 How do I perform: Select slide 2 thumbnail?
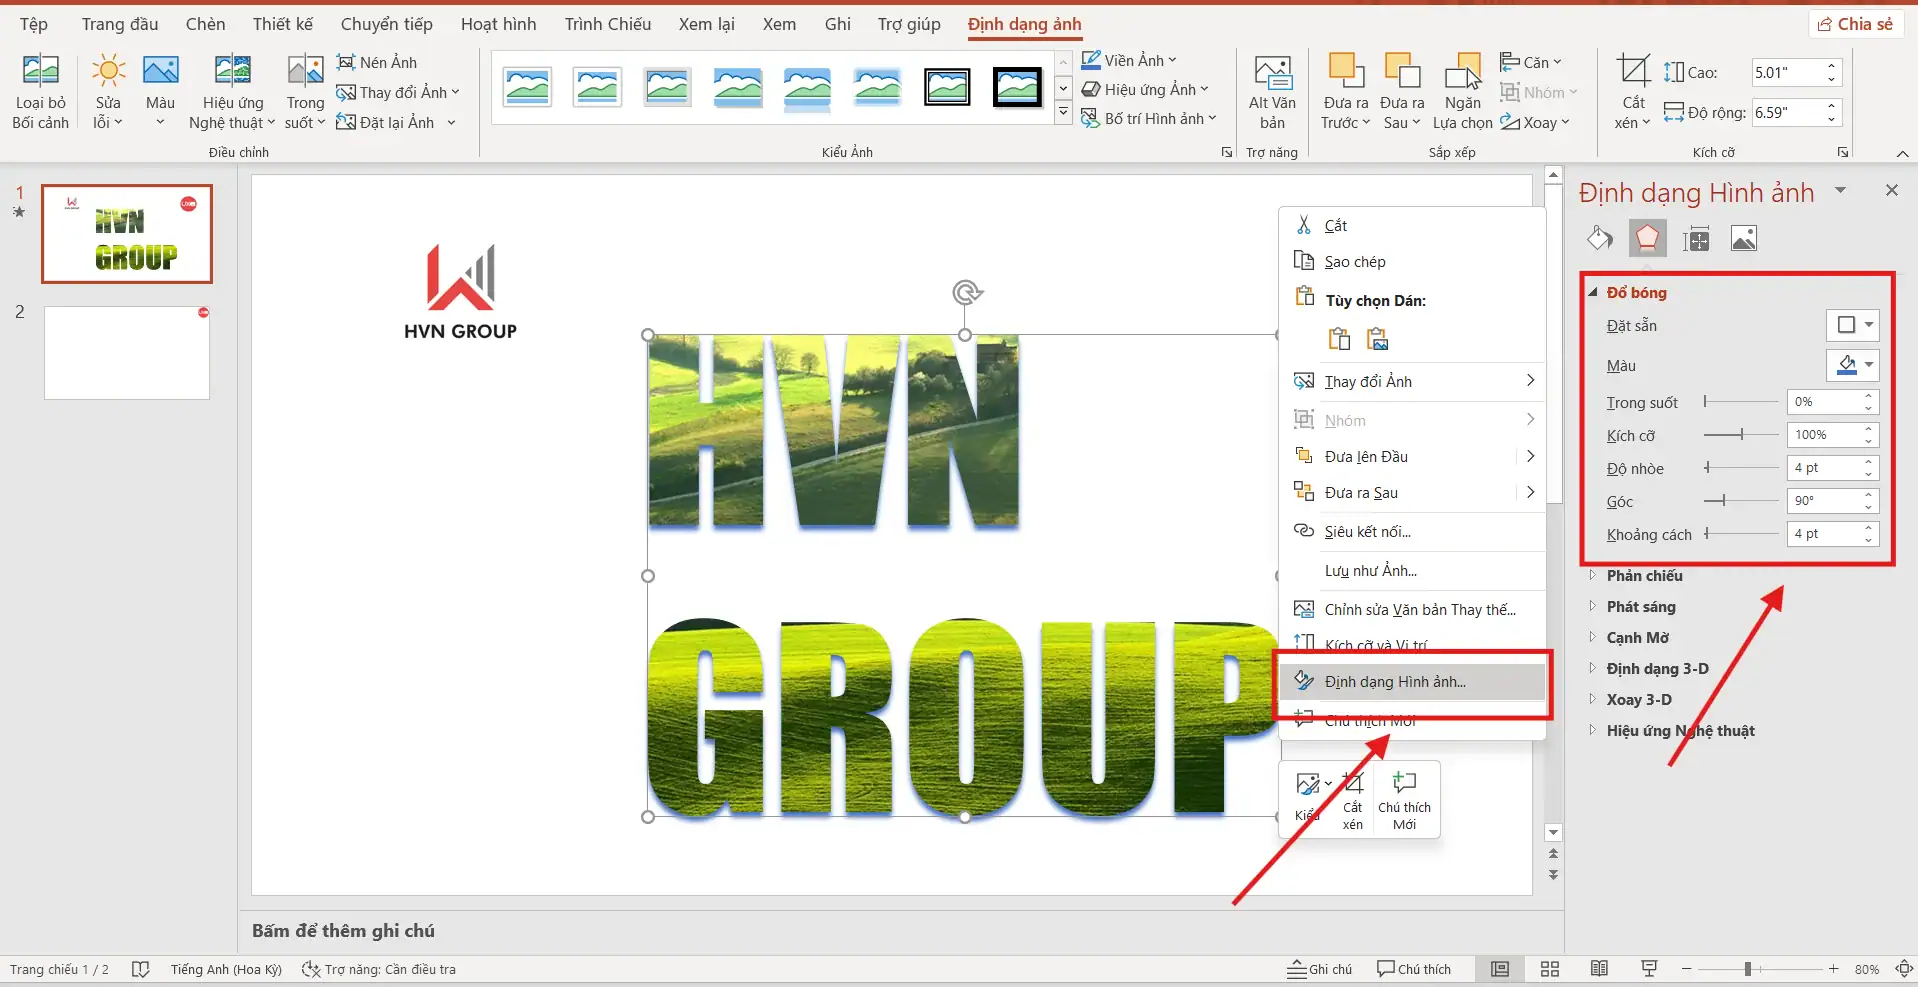tap(127, 353)
